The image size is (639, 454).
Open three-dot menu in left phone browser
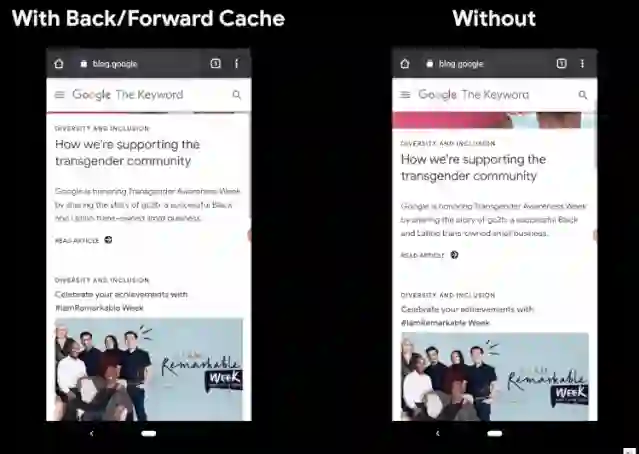click(x=236, y=63)
